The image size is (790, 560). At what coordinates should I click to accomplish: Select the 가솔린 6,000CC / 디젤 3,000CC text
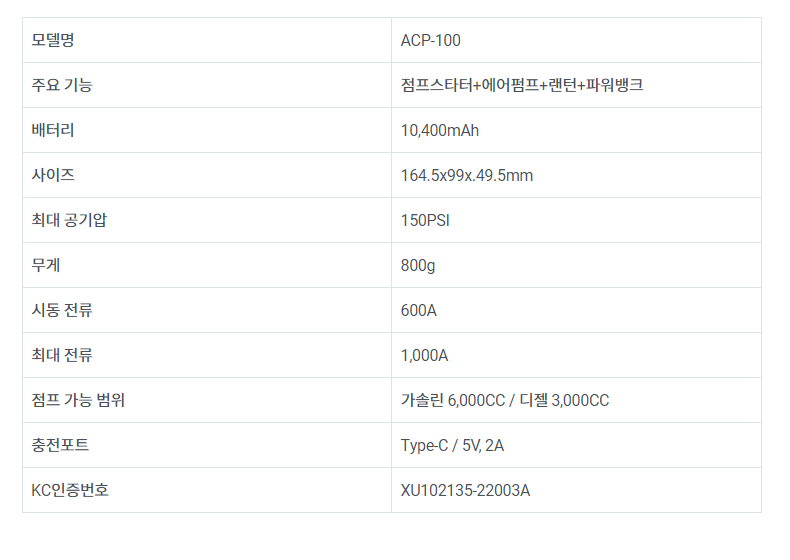point(505,400)
